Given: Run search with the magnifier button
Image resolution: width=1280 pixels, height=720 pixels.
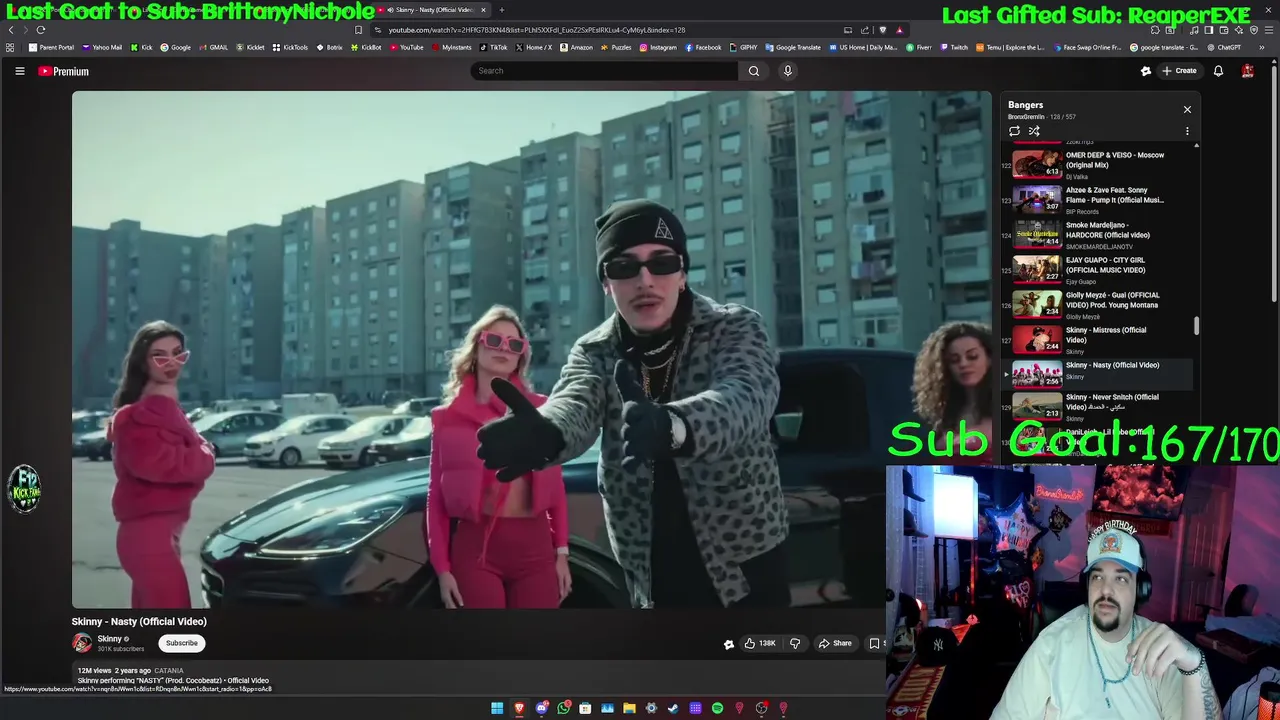Looking at the screenshot, I should coord(754,71).
